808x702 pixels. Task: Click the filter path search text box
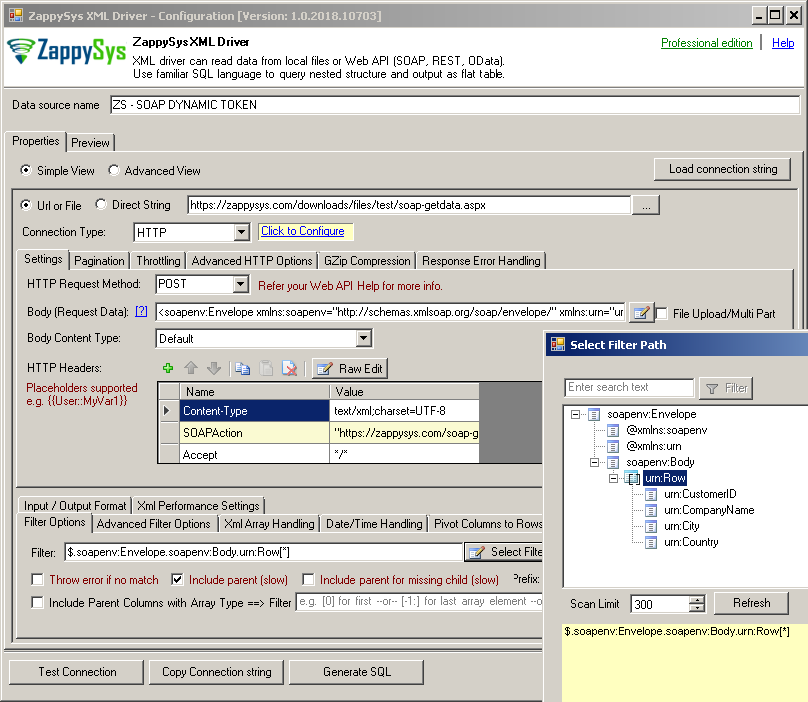click(629, 387)
